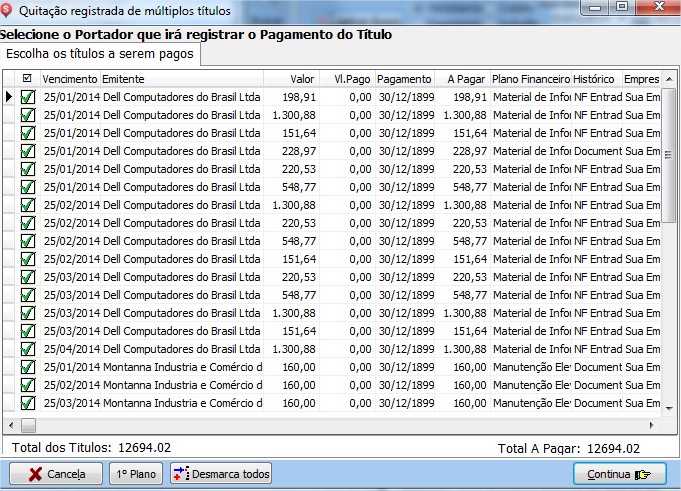Uncheck the Dell row with value 198,91

click(x=27, y=97)
